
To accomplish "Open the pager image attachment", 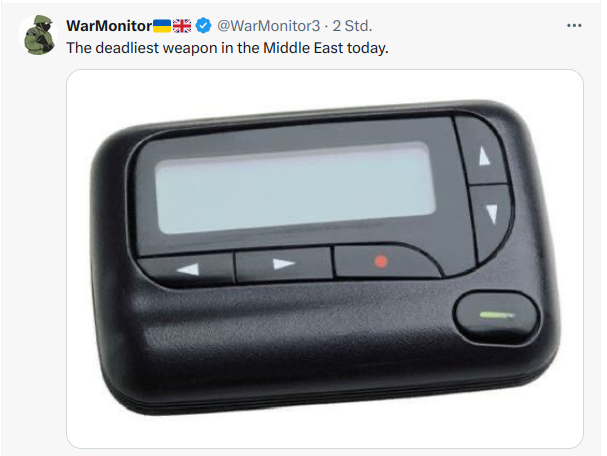I will (325, 259).
